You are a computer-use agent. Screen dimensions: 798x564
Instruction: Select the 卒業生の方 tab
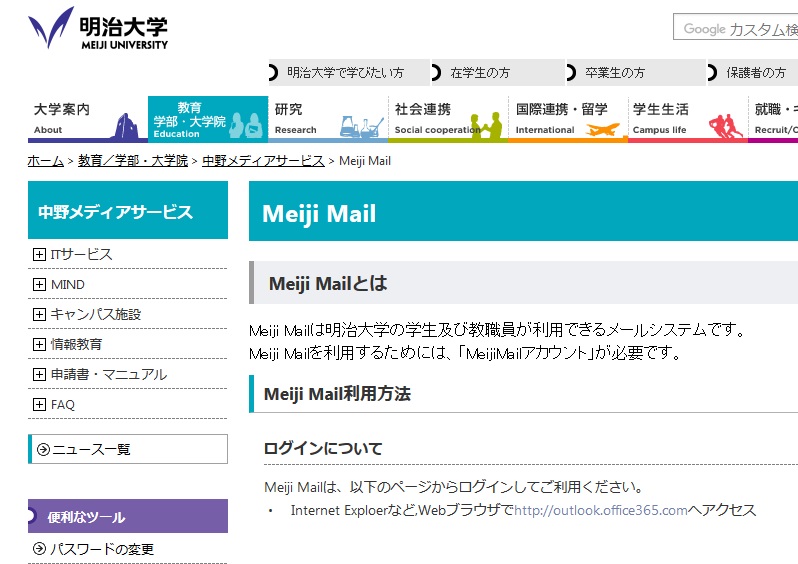click(x=636, y=72)
